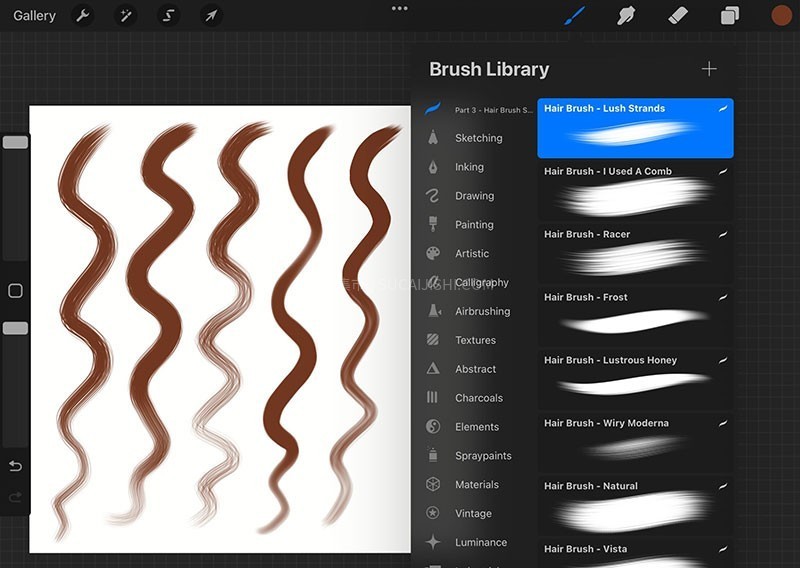The image size is (800, 568).
Task: Return to the Gallery
Action: coord(34,16)
